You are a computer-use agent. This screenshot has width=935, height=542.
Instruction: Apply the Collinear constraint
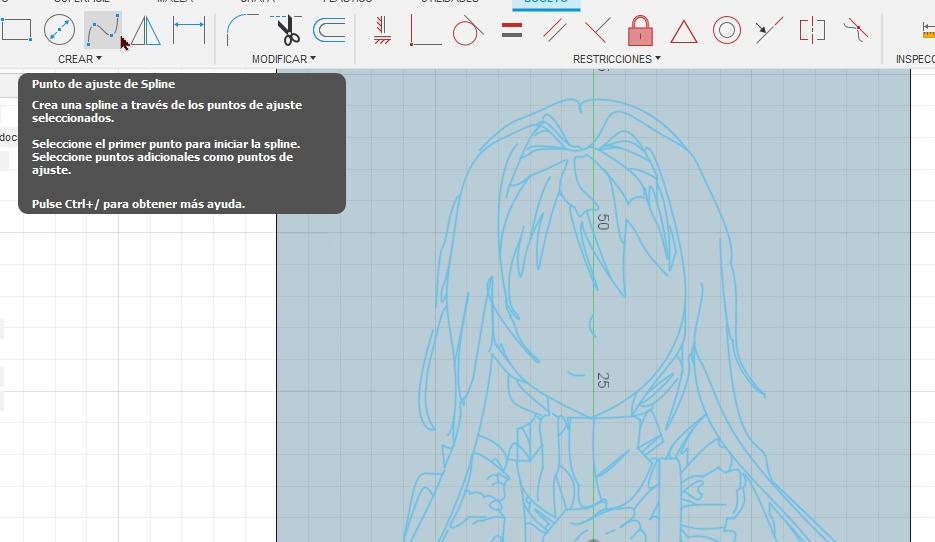[769, 30]
